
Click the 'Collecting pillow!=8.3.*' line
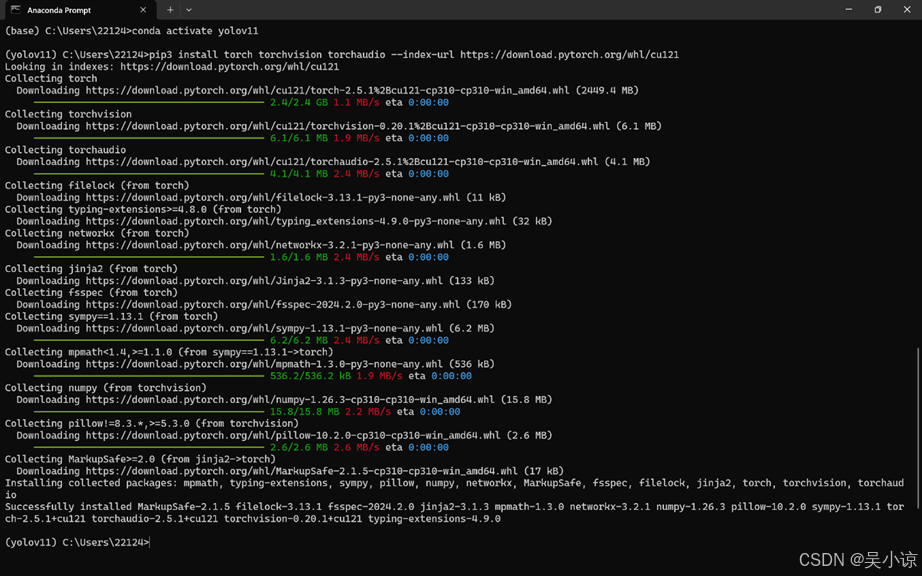click(152, 423)
